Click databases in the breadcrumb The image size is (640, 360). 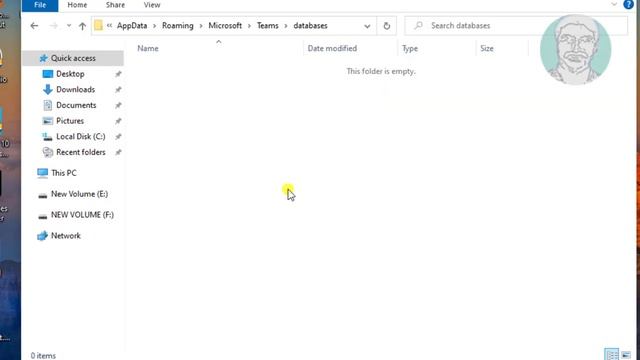coord(310,25)
